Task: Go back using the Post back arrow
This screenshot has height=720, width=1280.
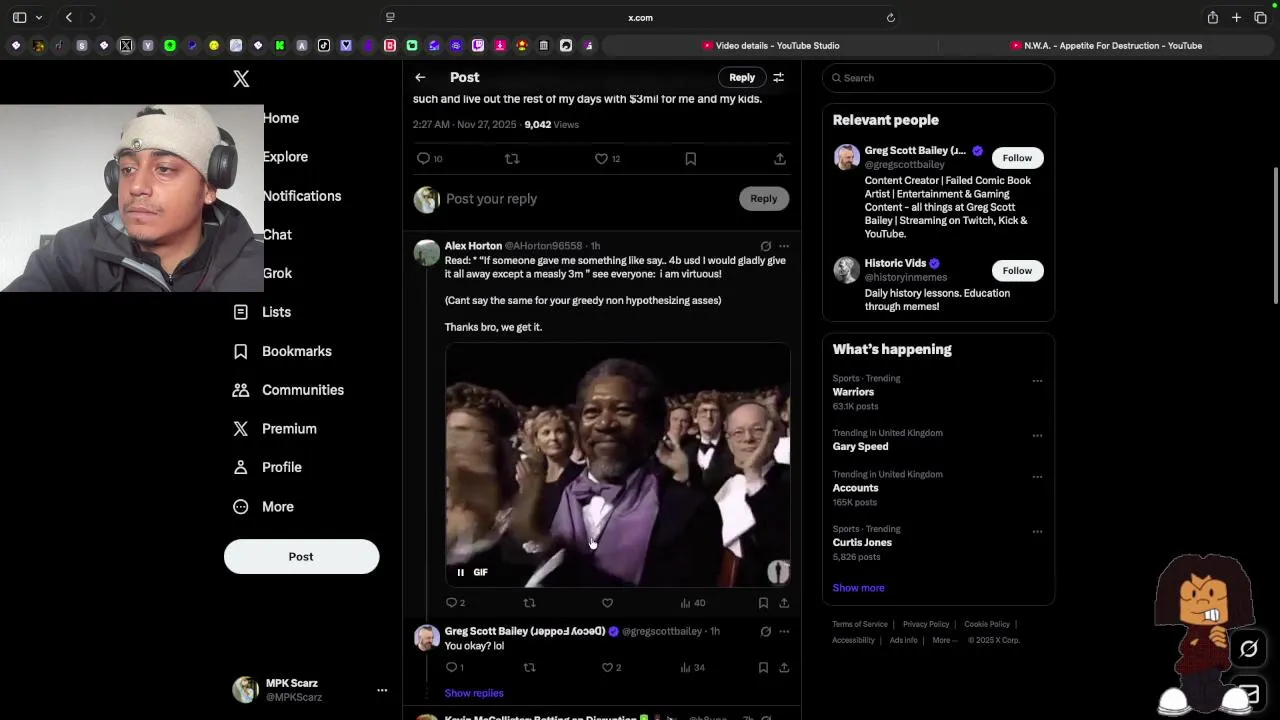Action: point(420,77)
